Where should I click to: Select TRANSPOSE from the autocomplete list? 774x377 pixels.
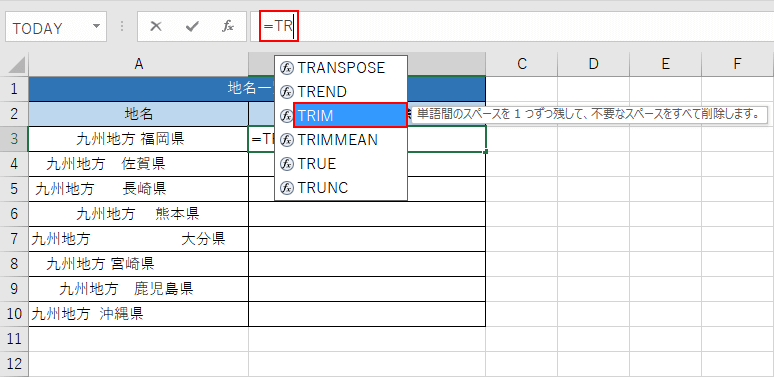341,68
